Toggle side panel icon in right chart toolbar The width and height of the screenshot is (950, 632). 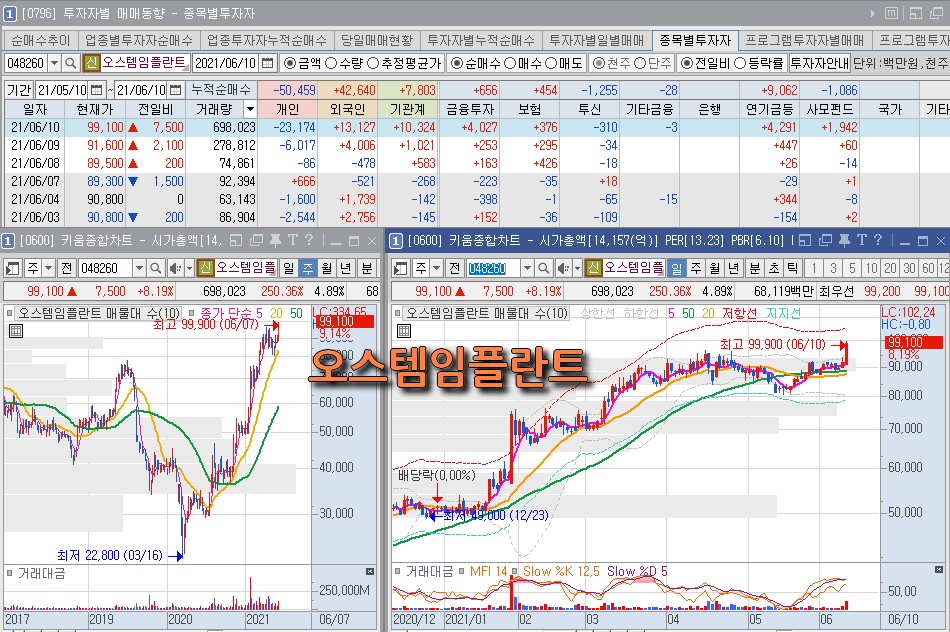pos(400,268)
